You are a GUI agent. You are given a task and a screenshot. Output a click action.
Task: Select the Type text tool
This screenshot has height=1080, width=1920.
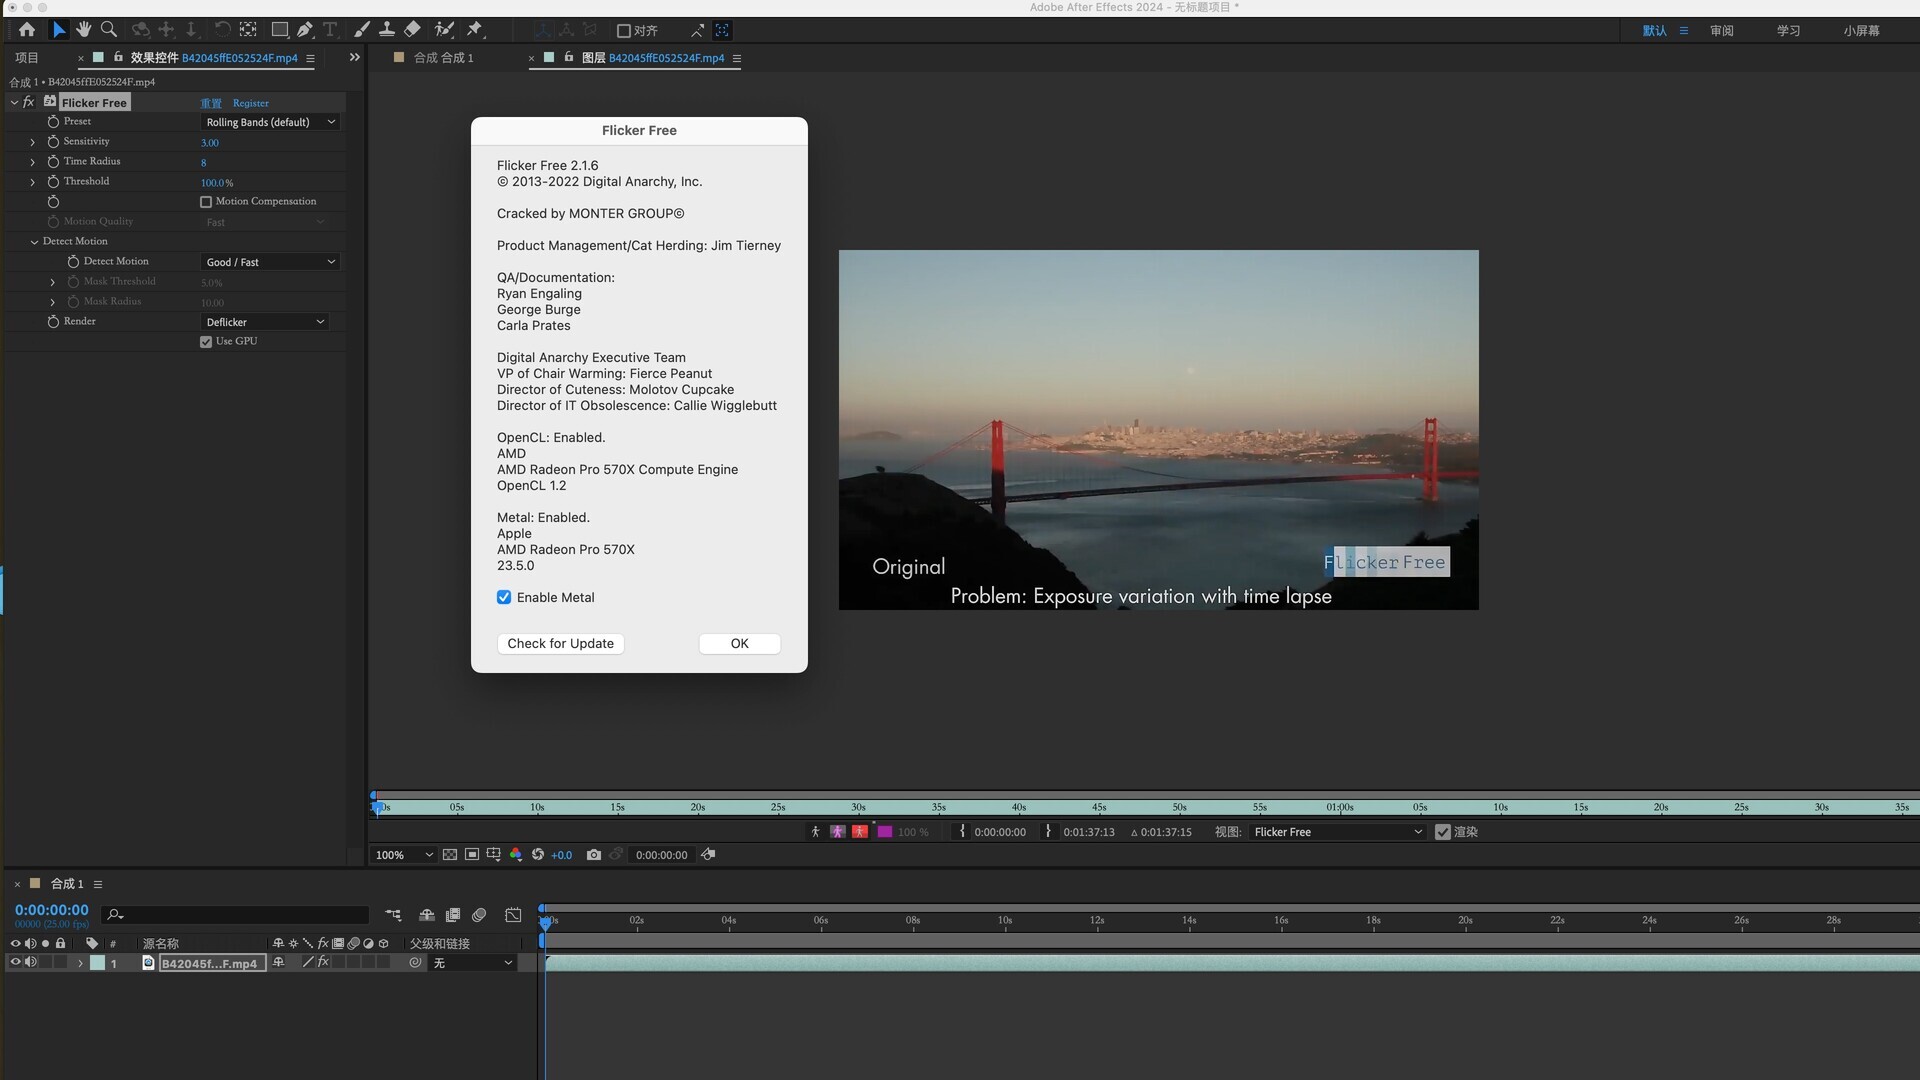(x=330, y=30)
